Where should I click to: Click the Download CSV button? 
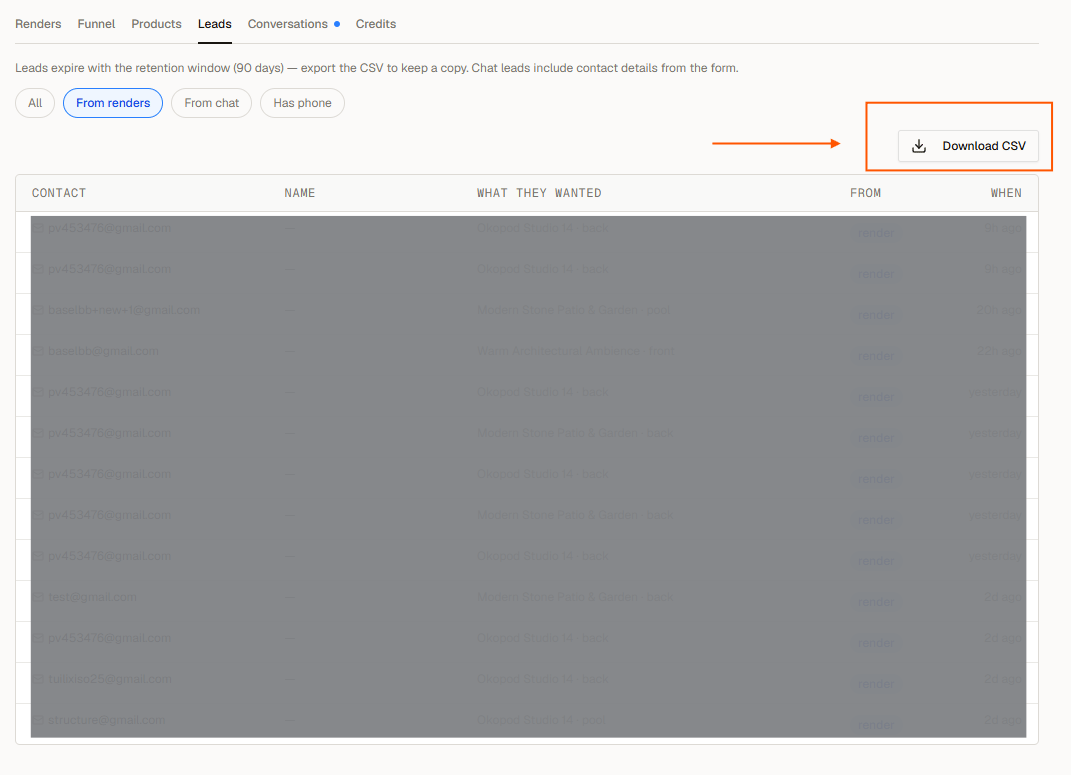tap(968, 146)
